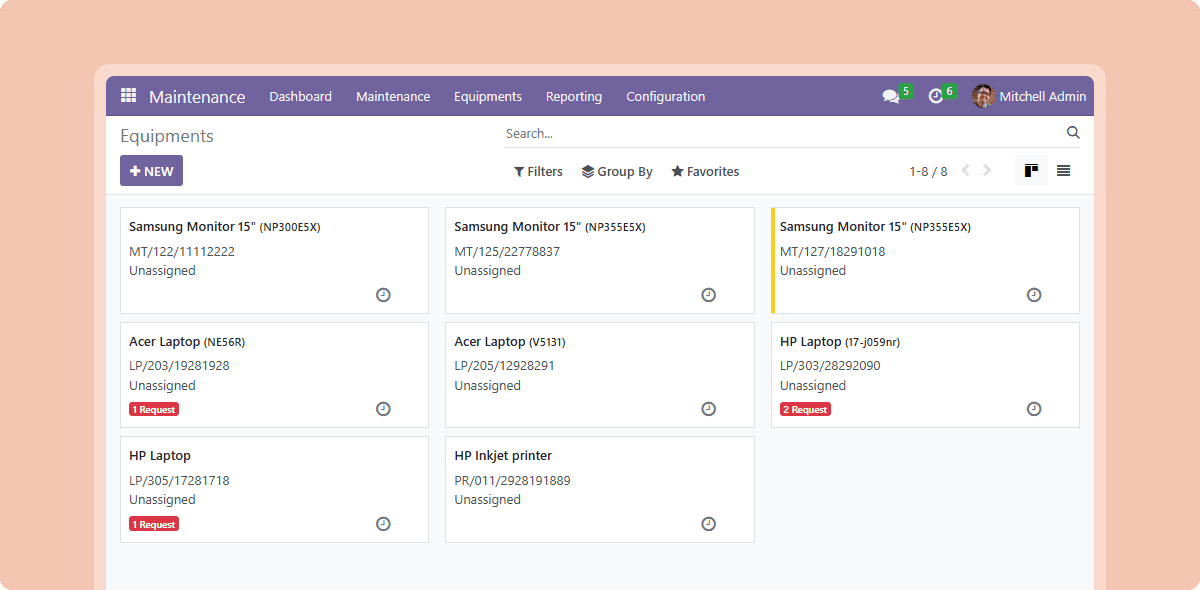This screenshot has height=590, width=1200.
Task: Open the activities clock icon in navbar
Action: tap(936, 96)
